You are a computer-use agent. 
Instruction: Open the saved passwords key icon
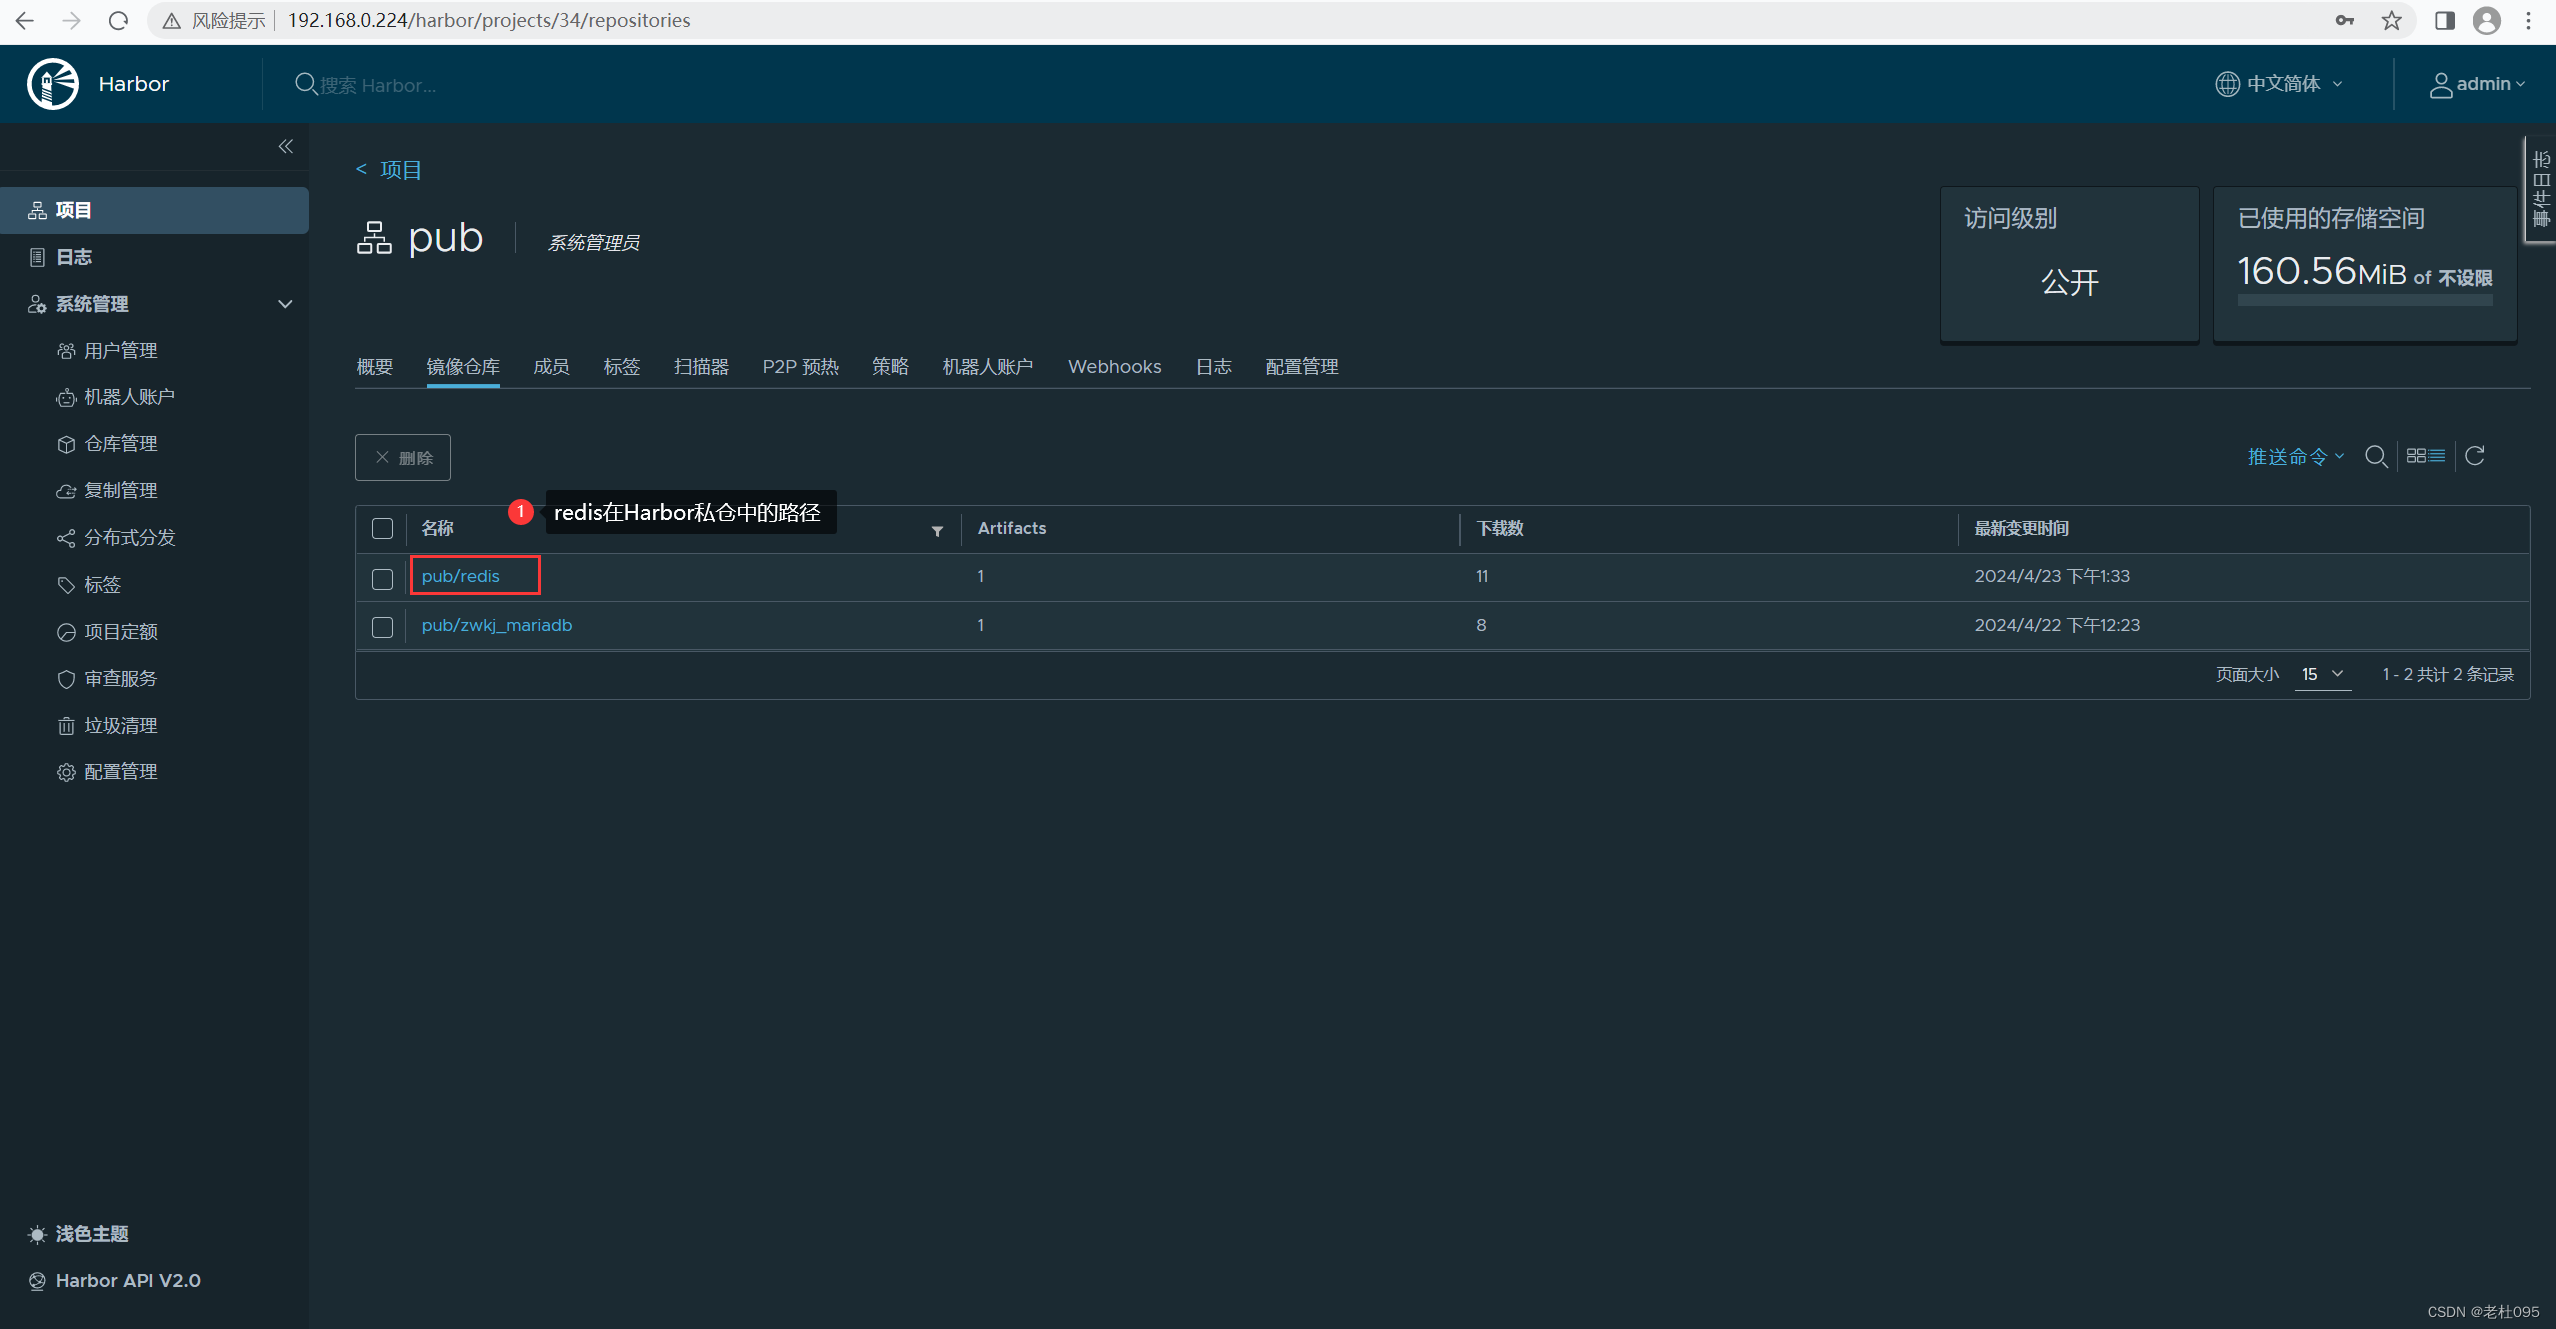[x=2344, y=20]
